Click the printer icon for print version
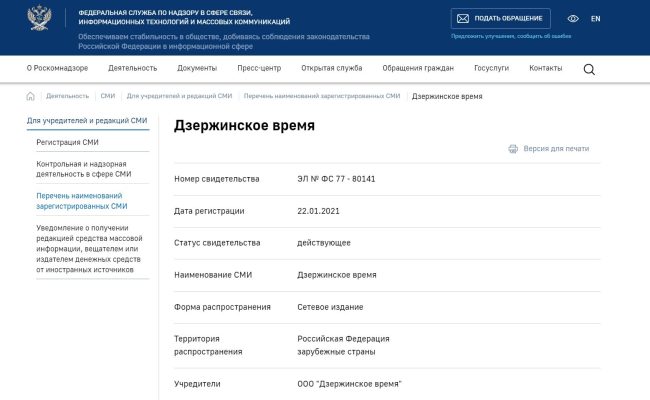The height and width of the screenshot is (400, 650). (x=513, y=148)
